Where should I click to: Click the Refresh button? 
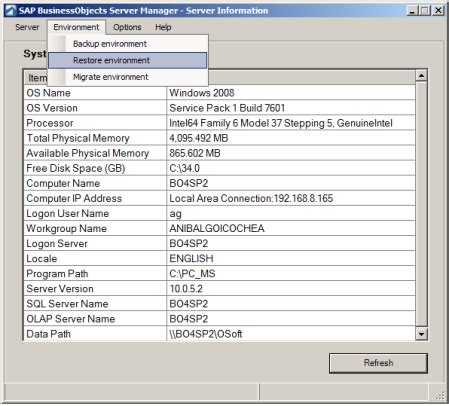[x=378, y=363]
